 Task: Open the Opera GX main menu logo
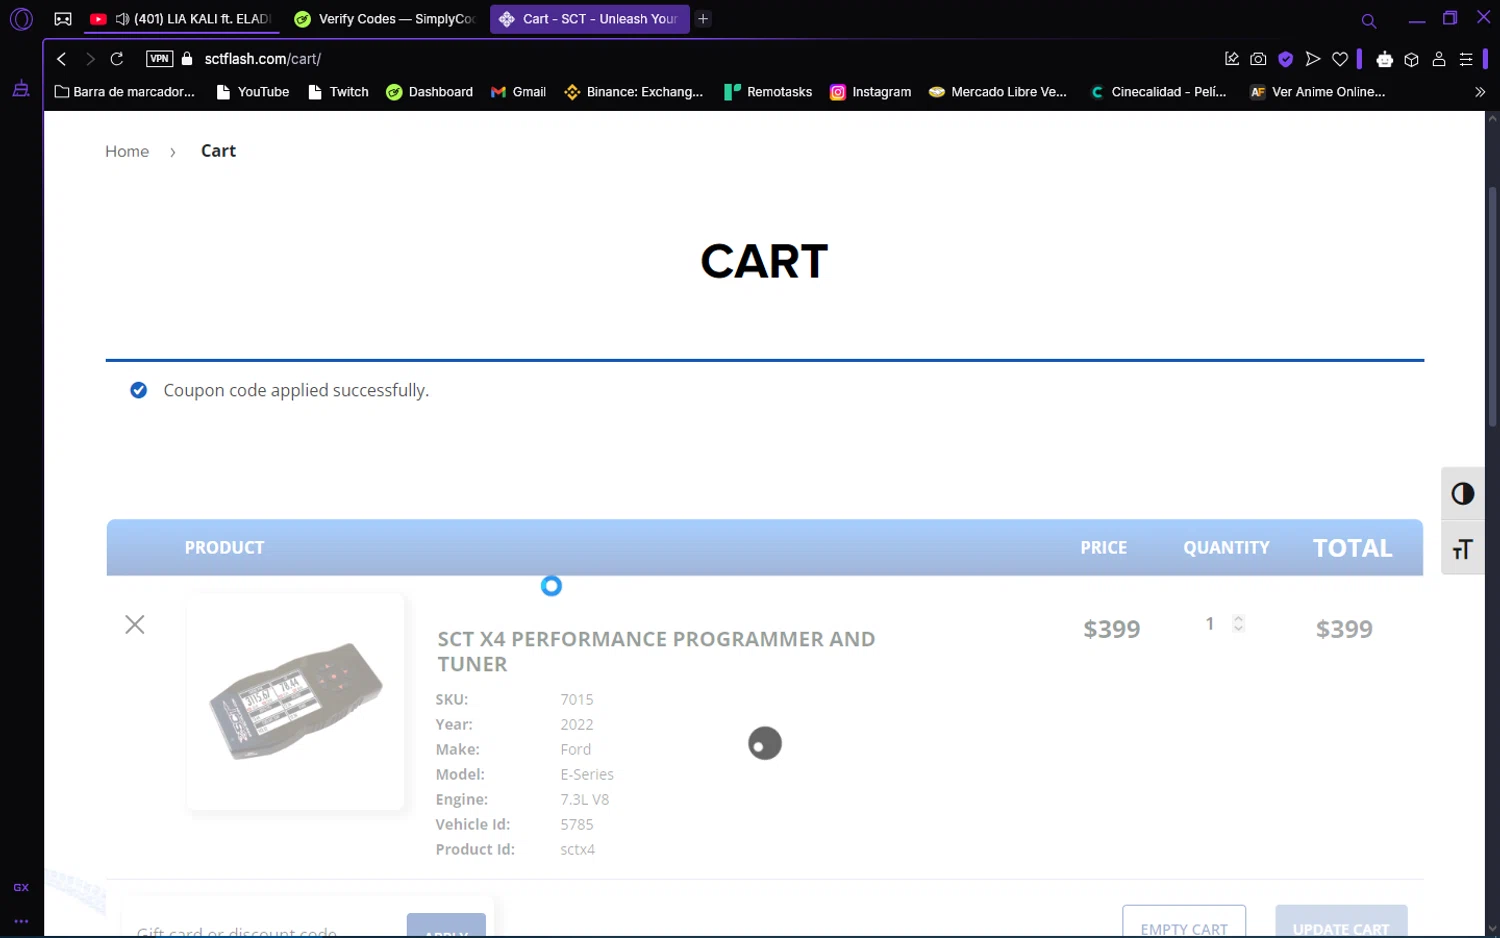(21, 19)
